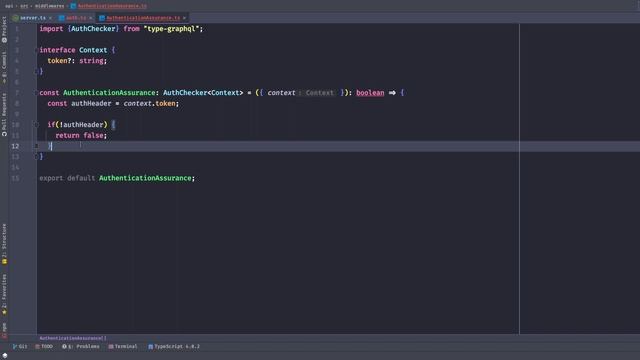Screen dimensions: 640x360
Task: Click the Favorites star icon
Action: (x=4, y=312)
